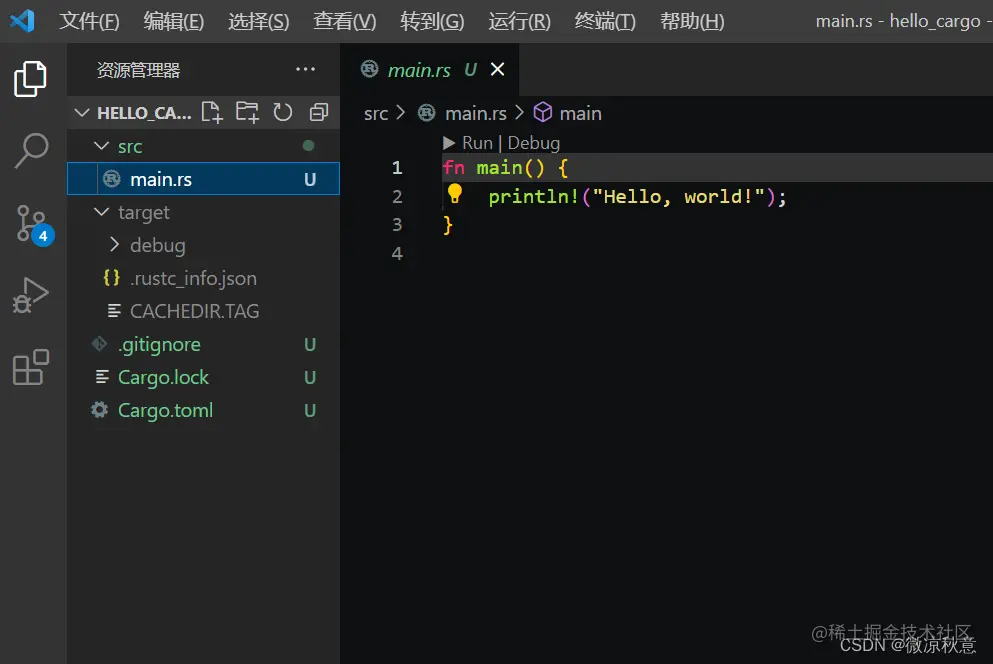
Task: Click the Rust icon on main.rs tab
Action: [x=369, y=68]
